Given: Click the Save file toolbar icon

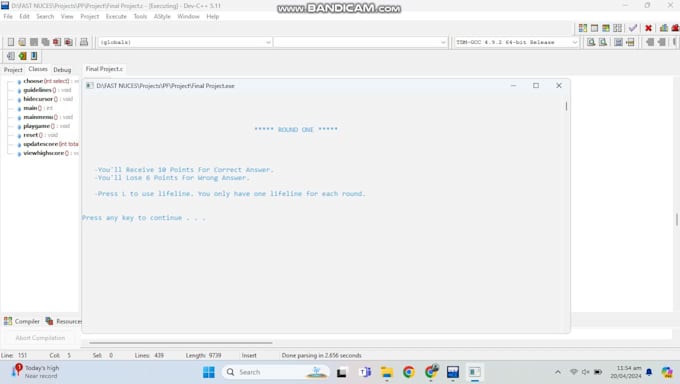Looking at the screenshot, I should point(34,42).
